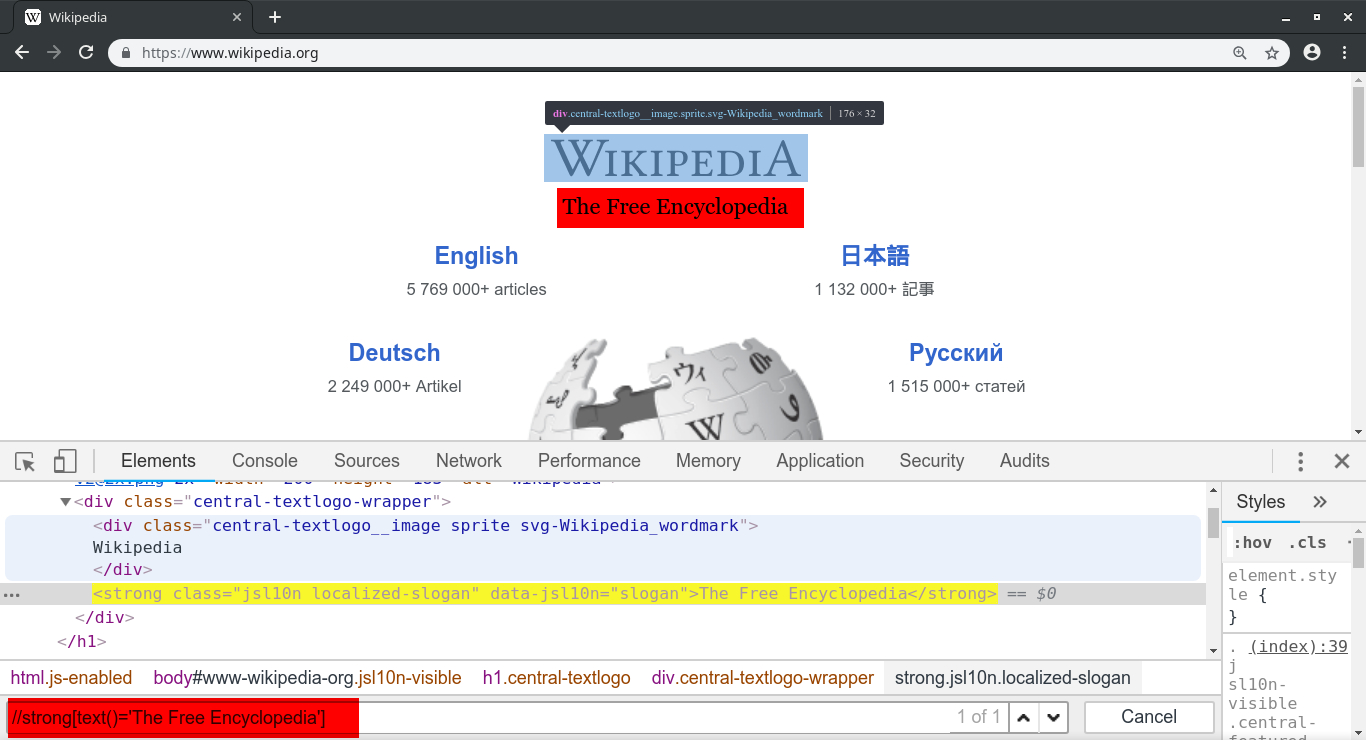
Task: Select the highlighted strong localized-slogan node
Action: [545, 594]
